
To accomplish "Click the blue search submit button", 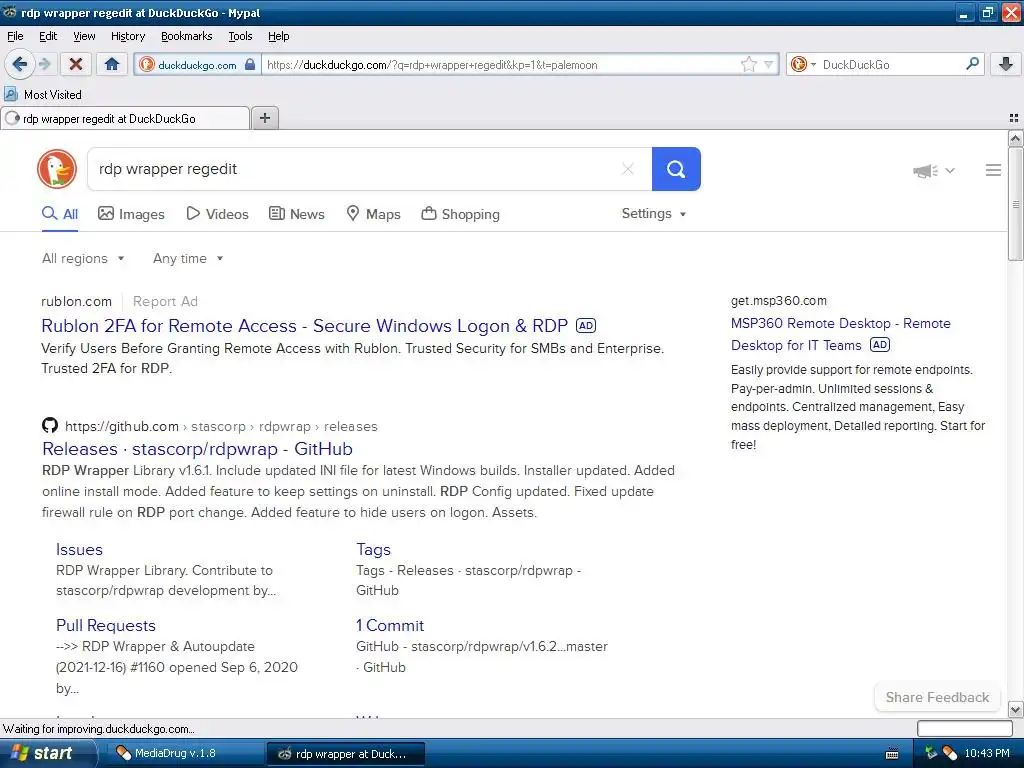I will [676, 169].
